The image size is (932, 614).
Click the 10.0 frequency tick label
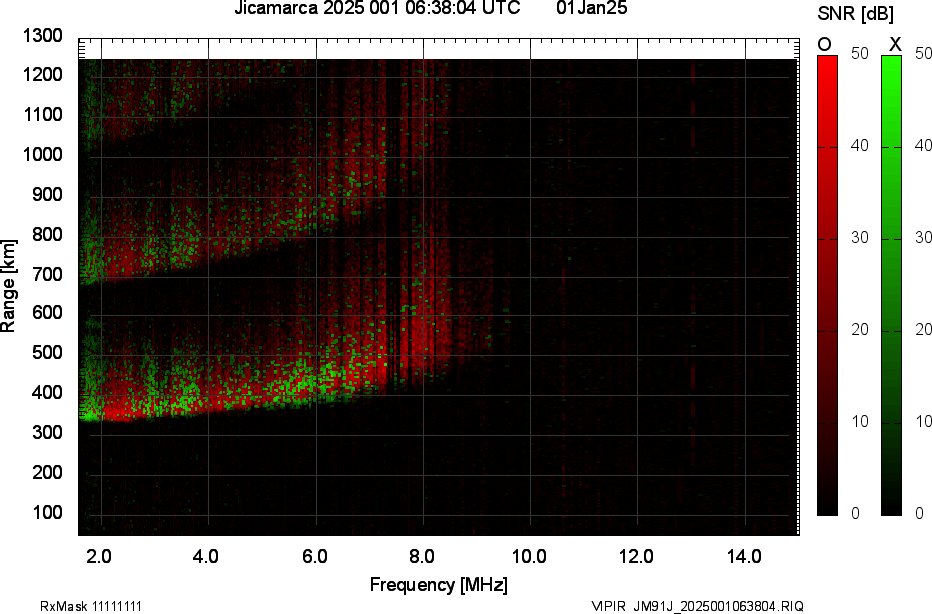click(x=529, y=556)
